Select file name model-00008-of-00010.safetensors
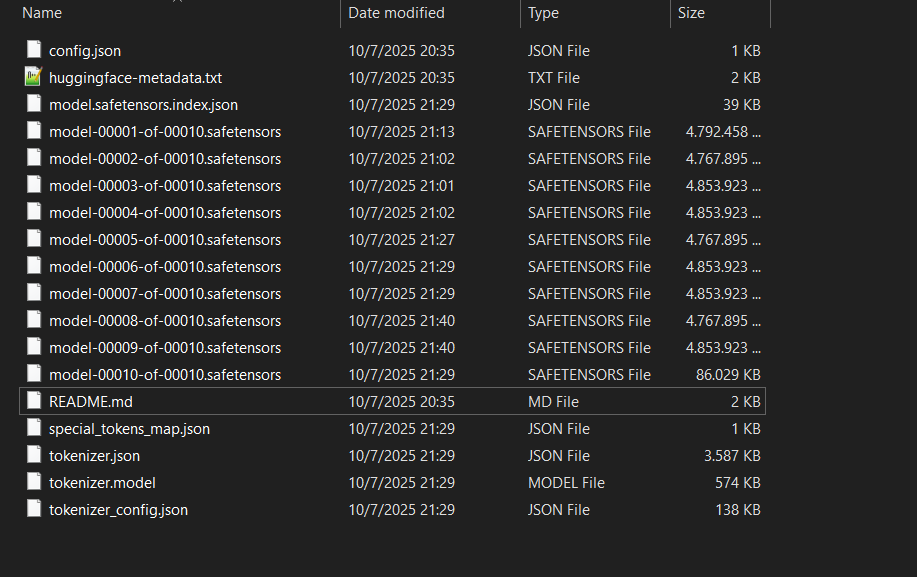The height and width of the screenshot is (577, 917). (165, 320)
